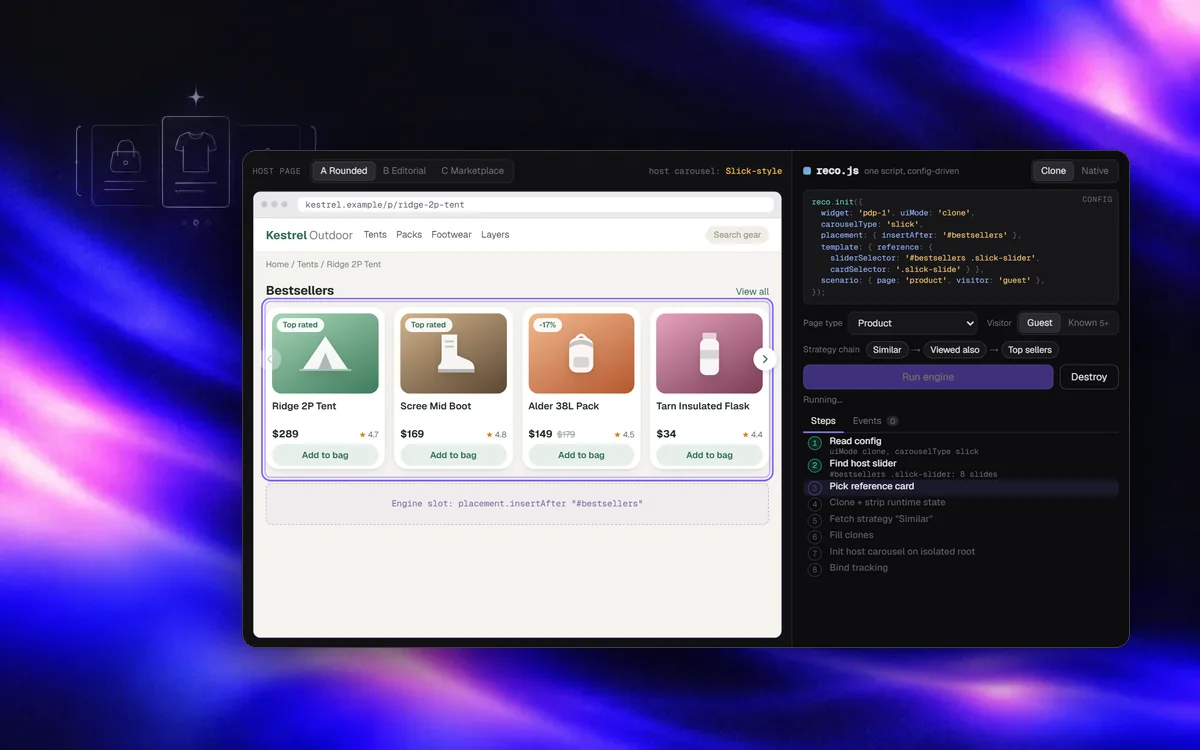The height and width of the screenshot is (750, 1200).
Task: Toggle the Top sellers strategy chip
Action: pyautogui.click(x=1030, y=350)
